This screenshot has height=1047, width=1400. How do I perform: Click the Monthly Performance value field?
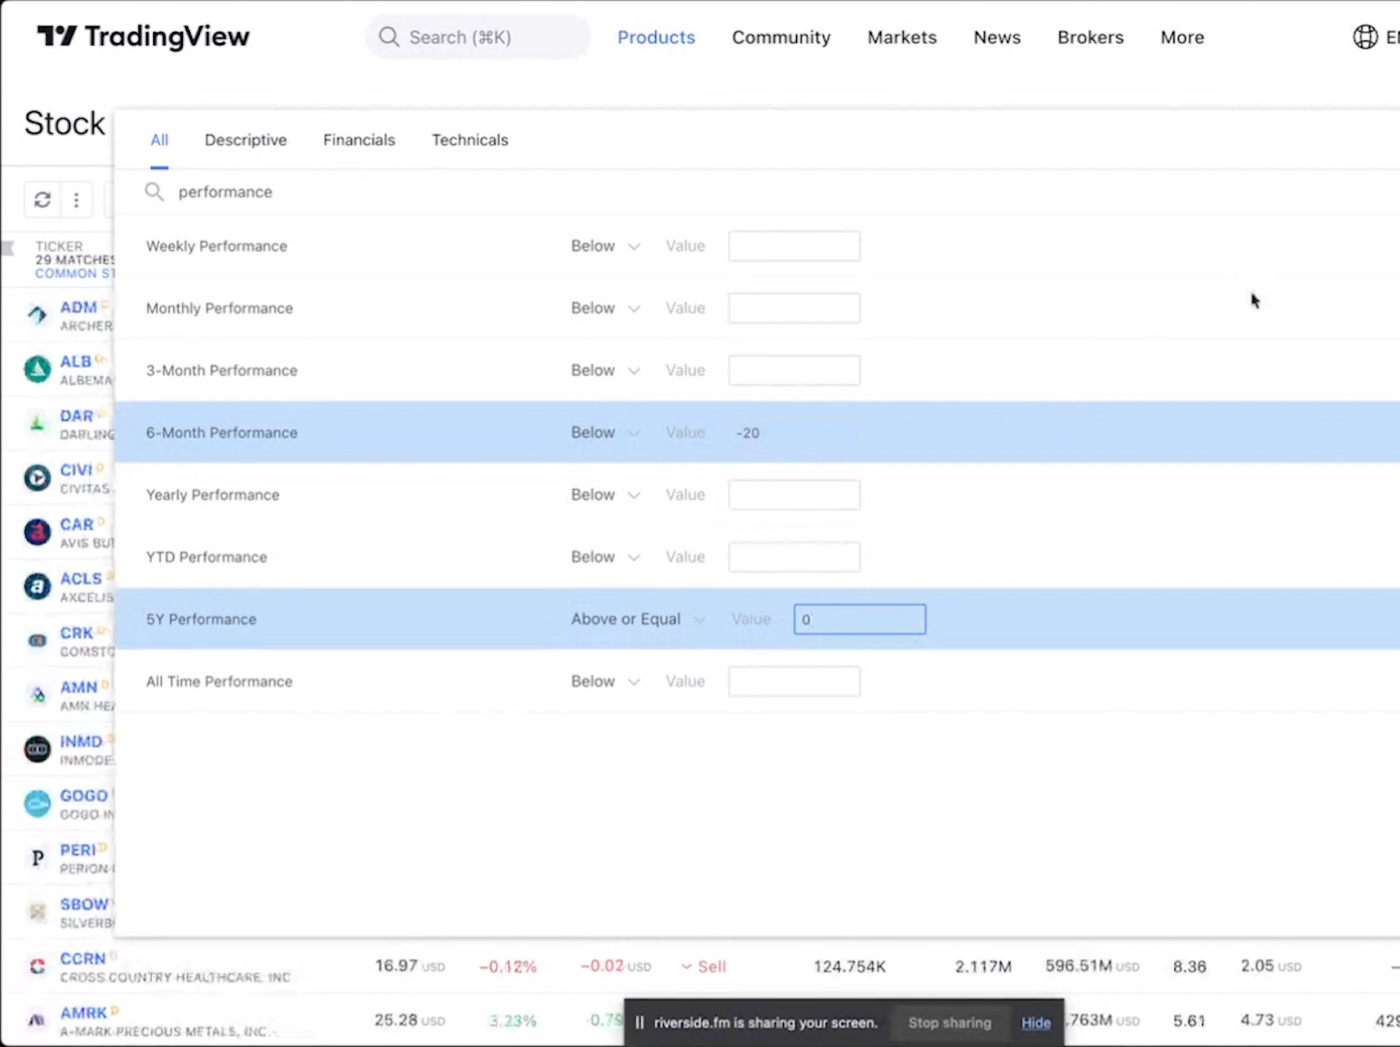(x=794, y=308)
